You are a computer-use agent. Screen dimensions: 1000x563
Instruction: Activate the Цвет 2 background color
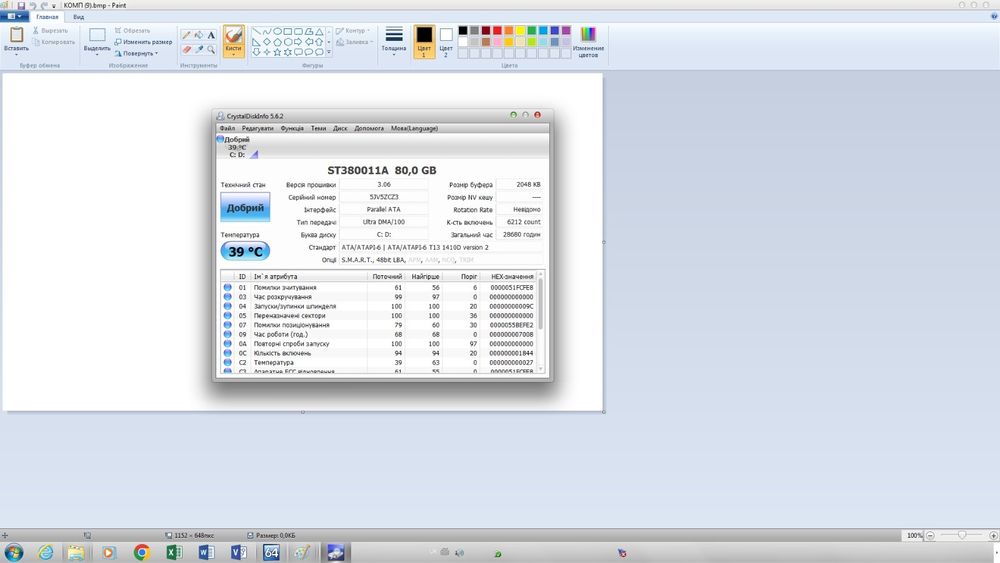coord(446,41)
